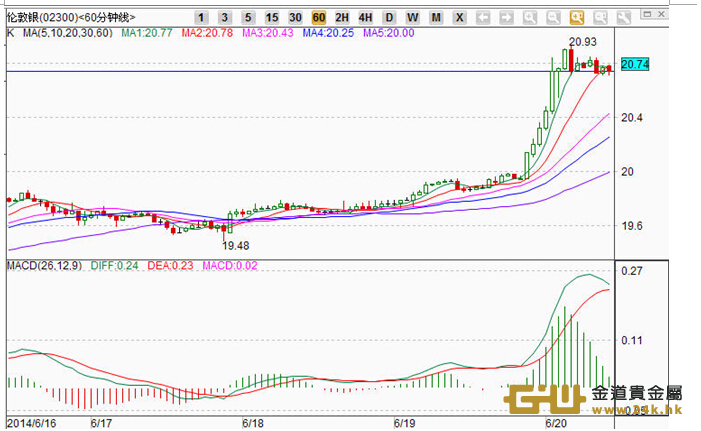This screenshot has width=701, height=431.
Task: Switch to the 2H period
Action: (x=342, y=18)
